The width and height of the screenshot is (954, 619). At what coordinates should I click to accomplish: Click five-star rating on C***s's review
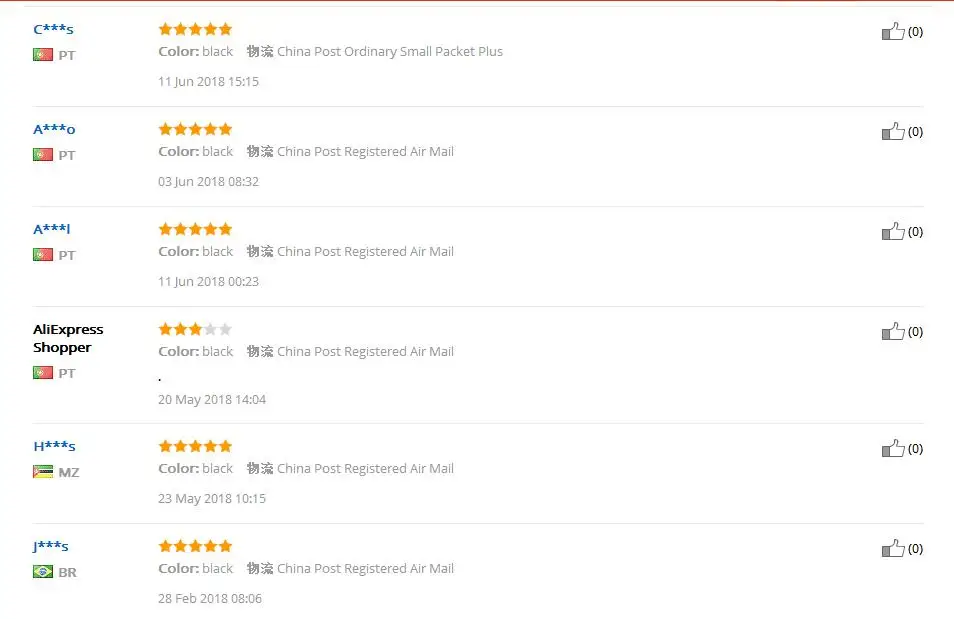pos(195,29)
